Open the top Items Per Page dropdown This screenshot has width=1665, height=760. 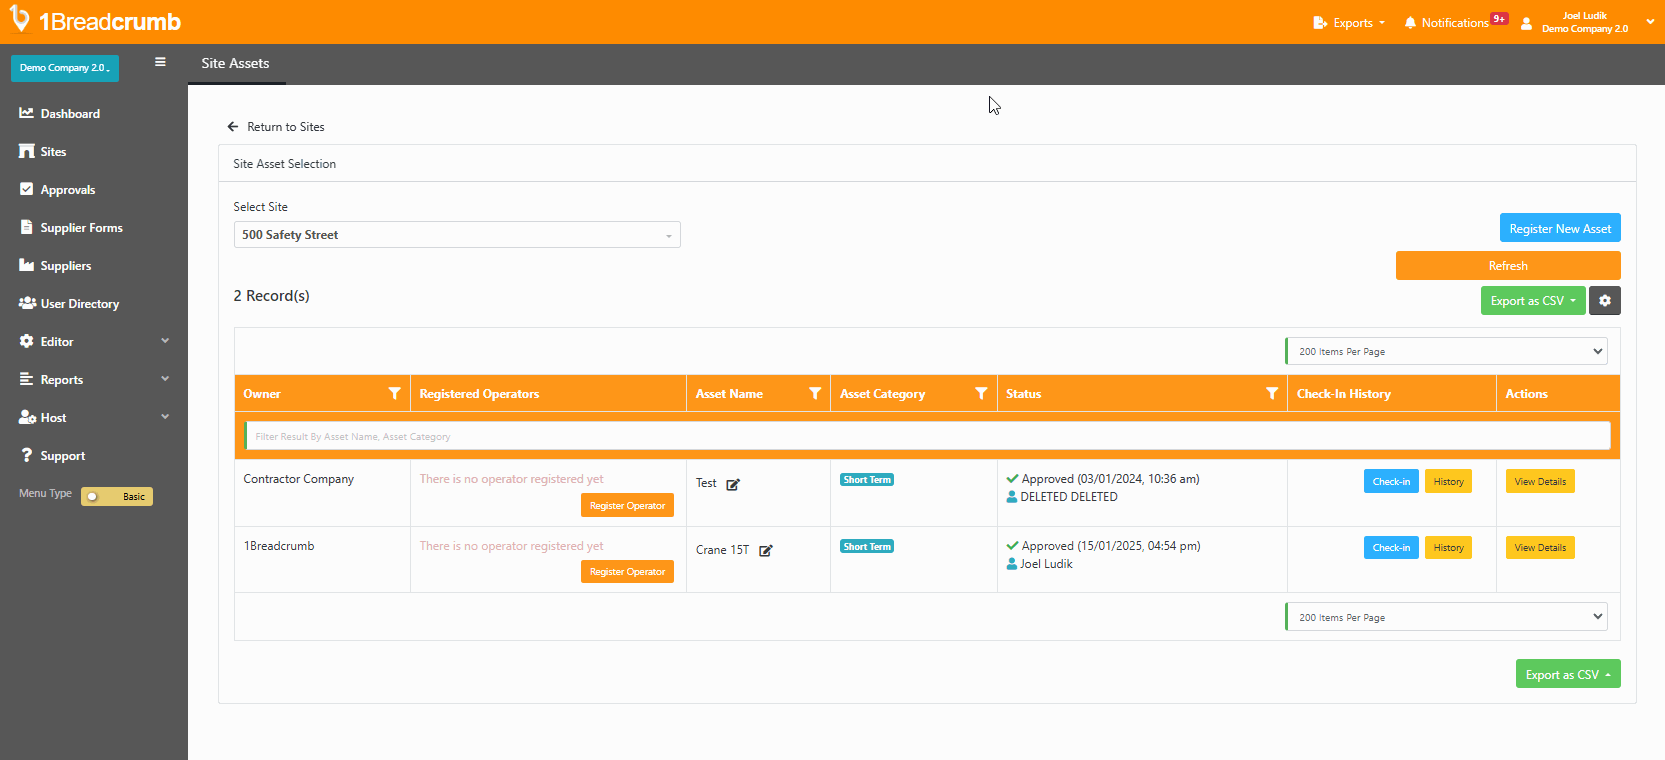tap(1446, 351)
